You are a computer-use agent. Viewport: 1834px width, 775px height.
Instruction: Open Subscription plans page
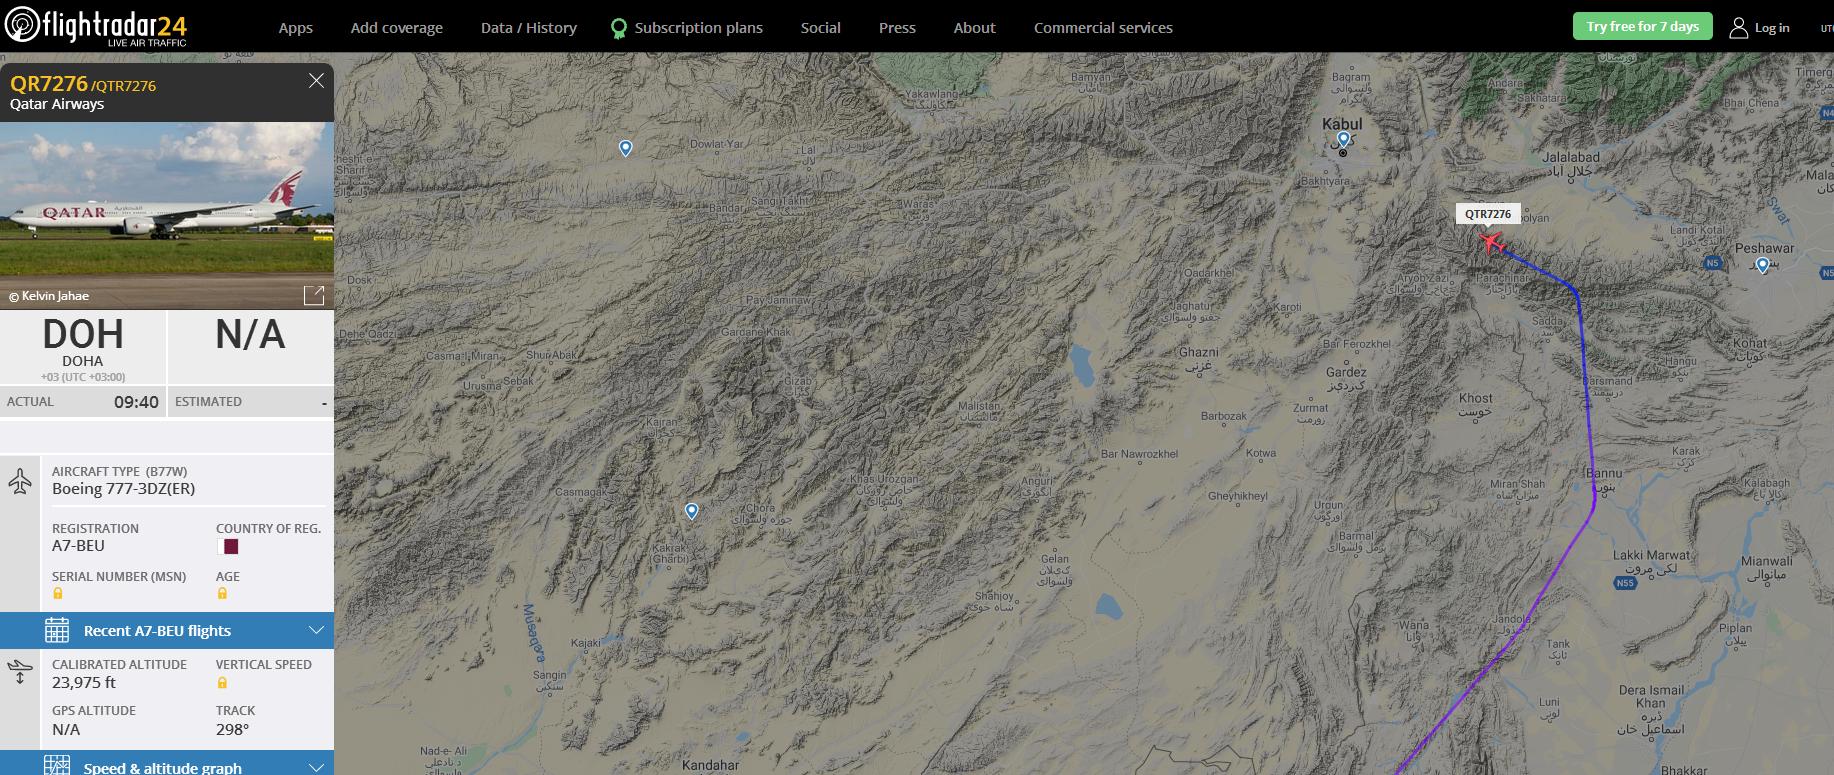click(698, 28)
